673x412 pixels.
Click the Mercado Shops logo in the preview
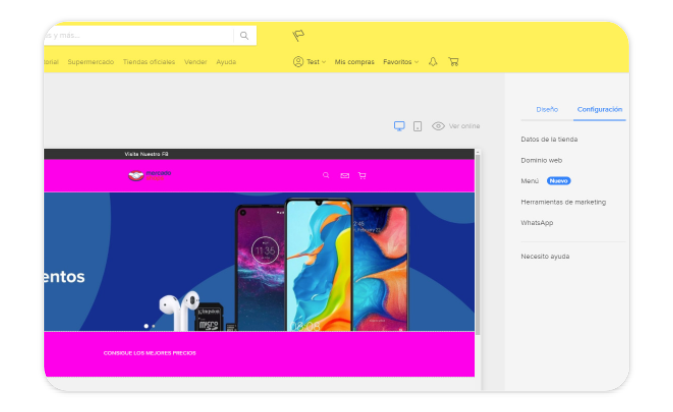[x=150, y=175]
